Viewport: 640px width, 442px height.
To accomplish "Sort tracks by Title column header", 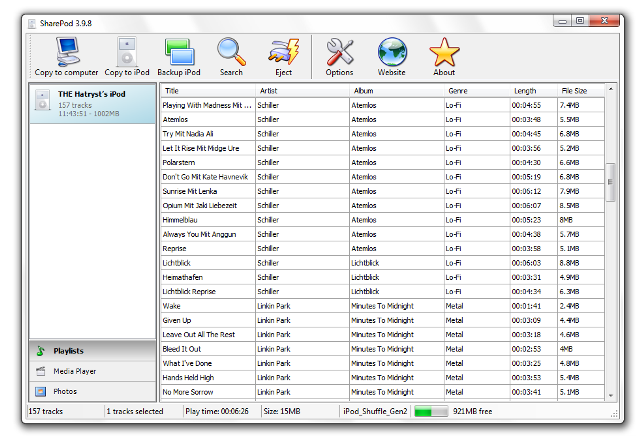I will pyautogui.click(x=208, y=91).
